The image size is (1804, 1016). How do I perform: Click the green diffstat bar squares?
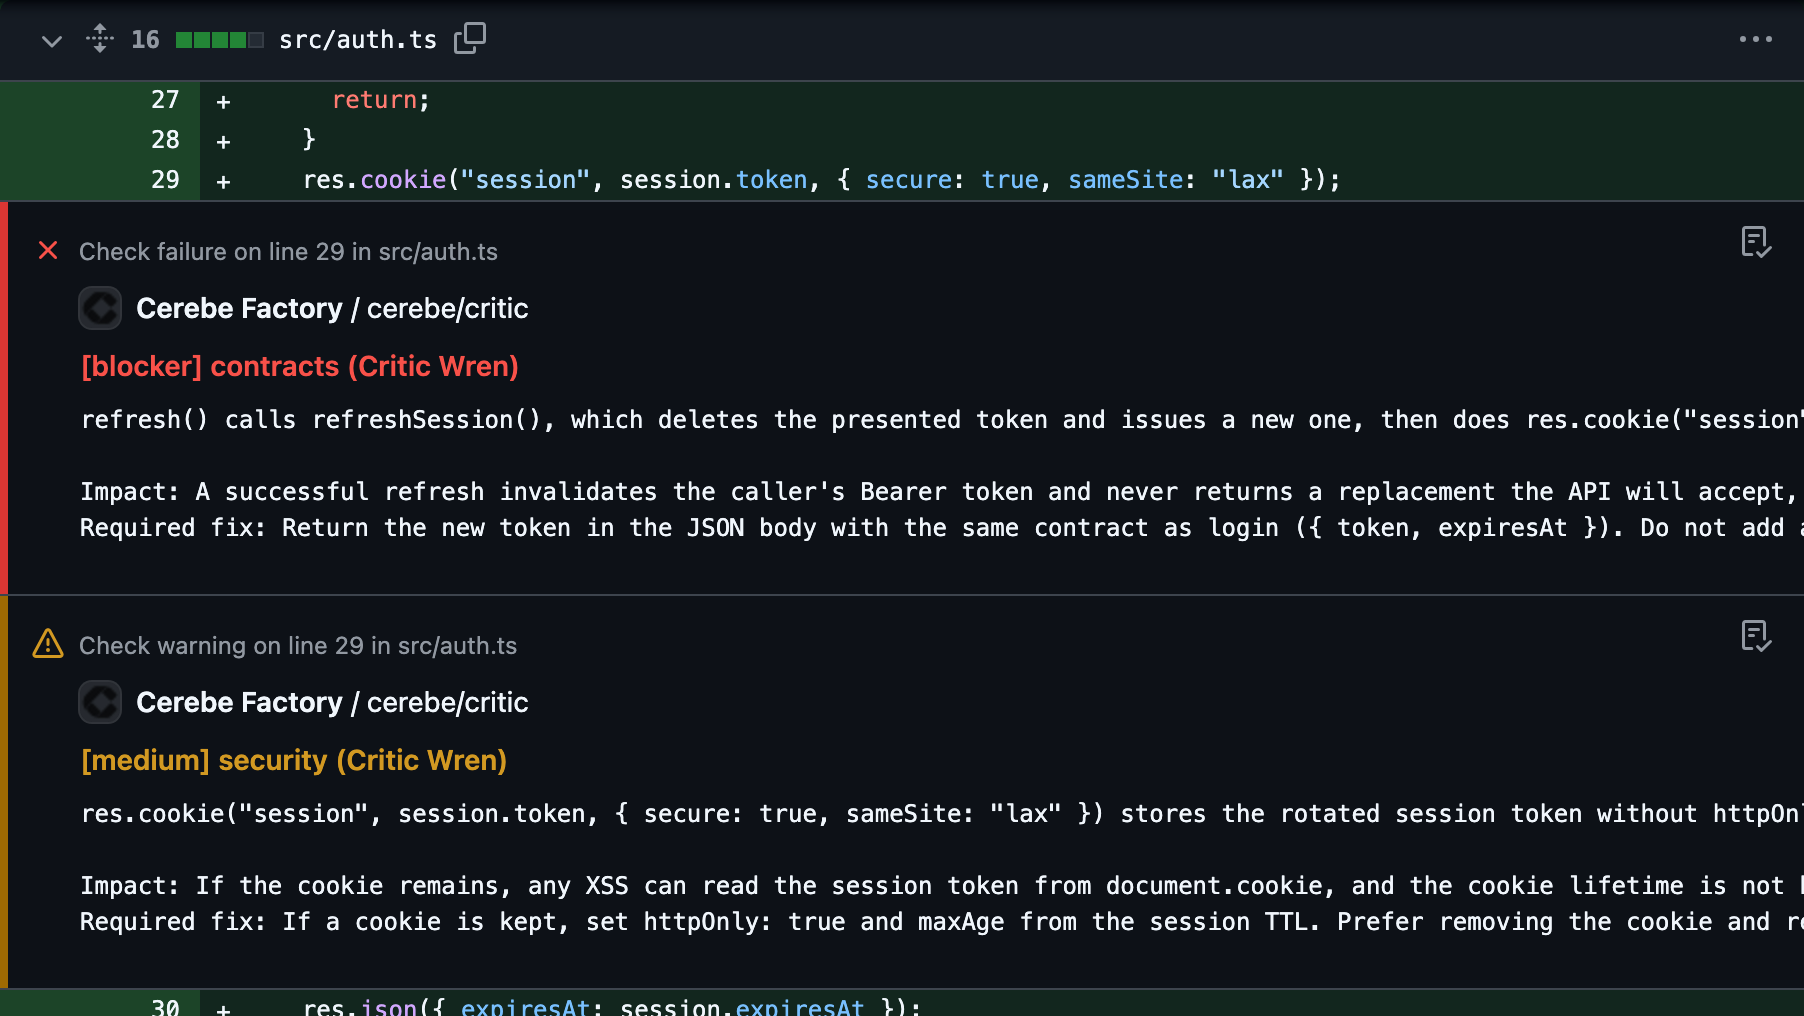click(220, 40)
